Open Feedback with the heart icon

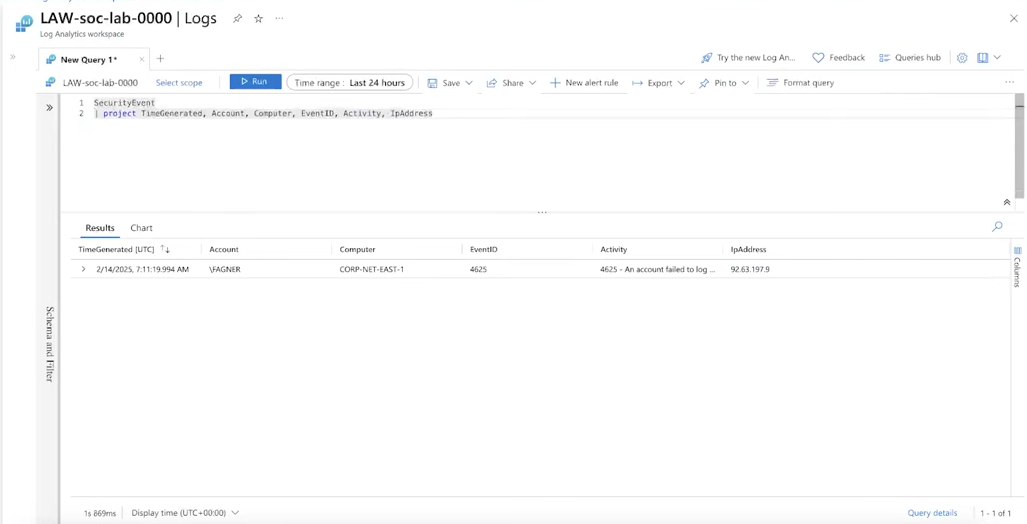pos(839,58)
